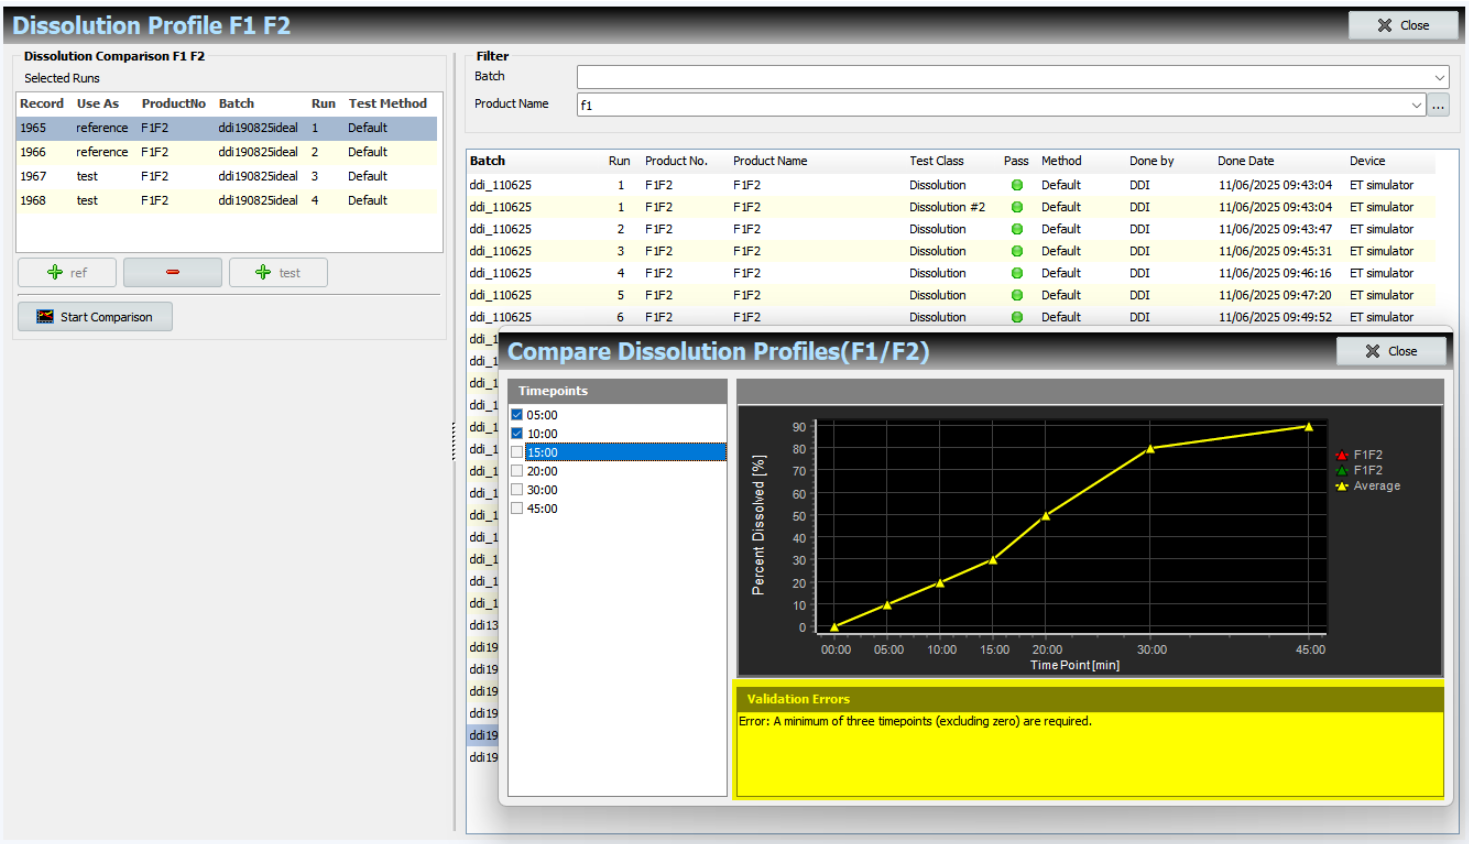Click the yellow data point at 30:00
Viewport: 1469px width, 844px height.
(1151, 448)
